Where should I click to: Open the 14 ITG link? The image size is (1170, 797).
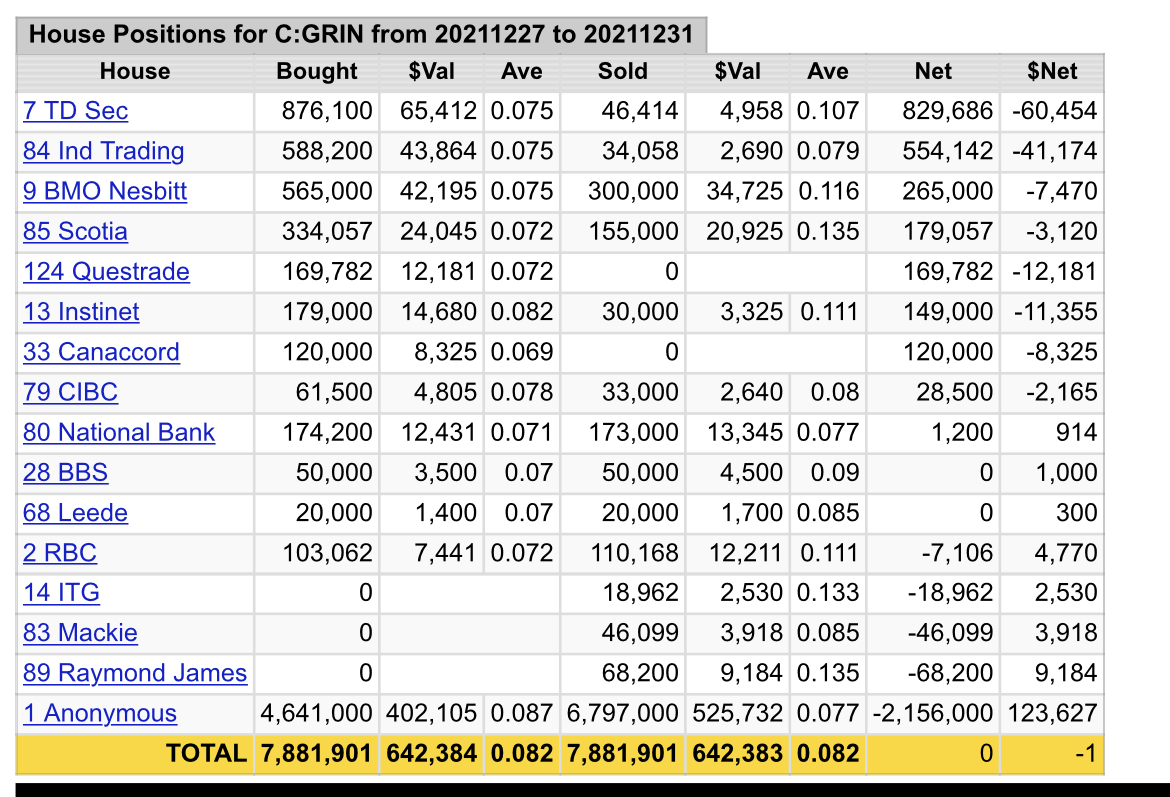[x=61, y=593]
